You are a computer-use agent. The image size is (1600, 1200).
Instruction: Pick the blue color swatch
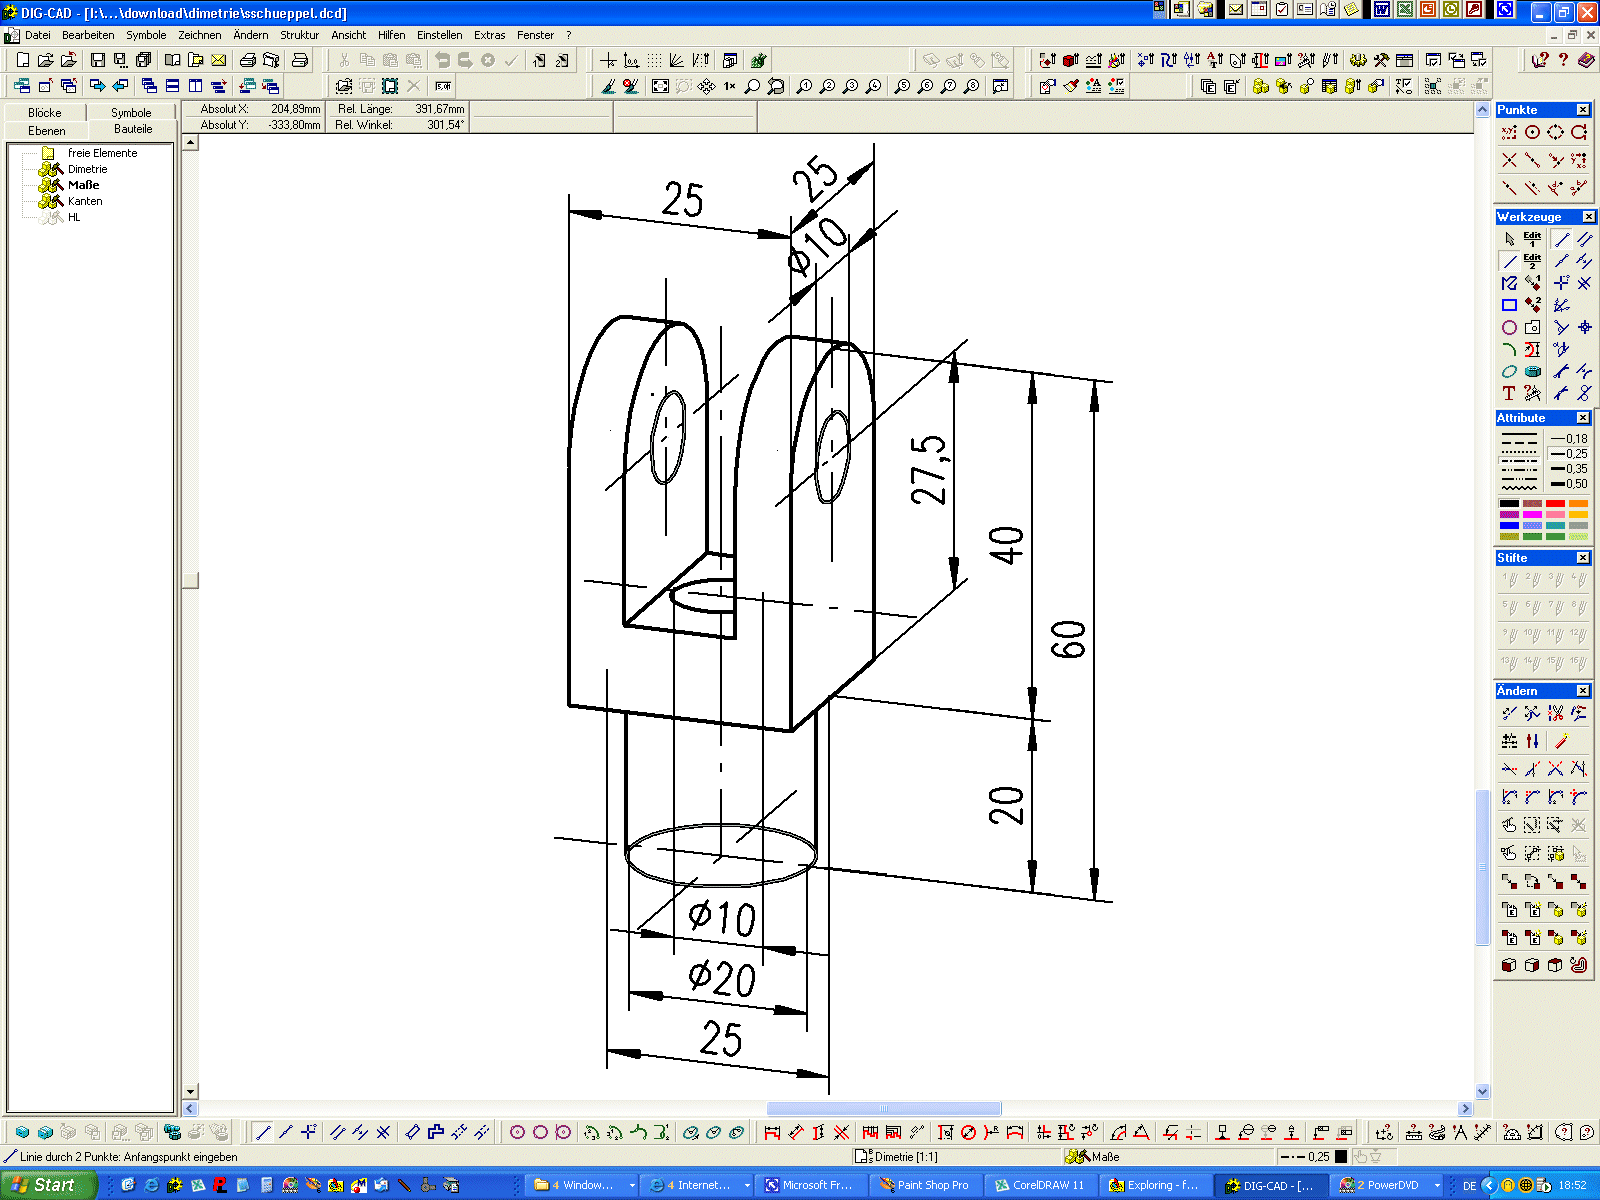pyautogui.click(x=1509, y=525)
